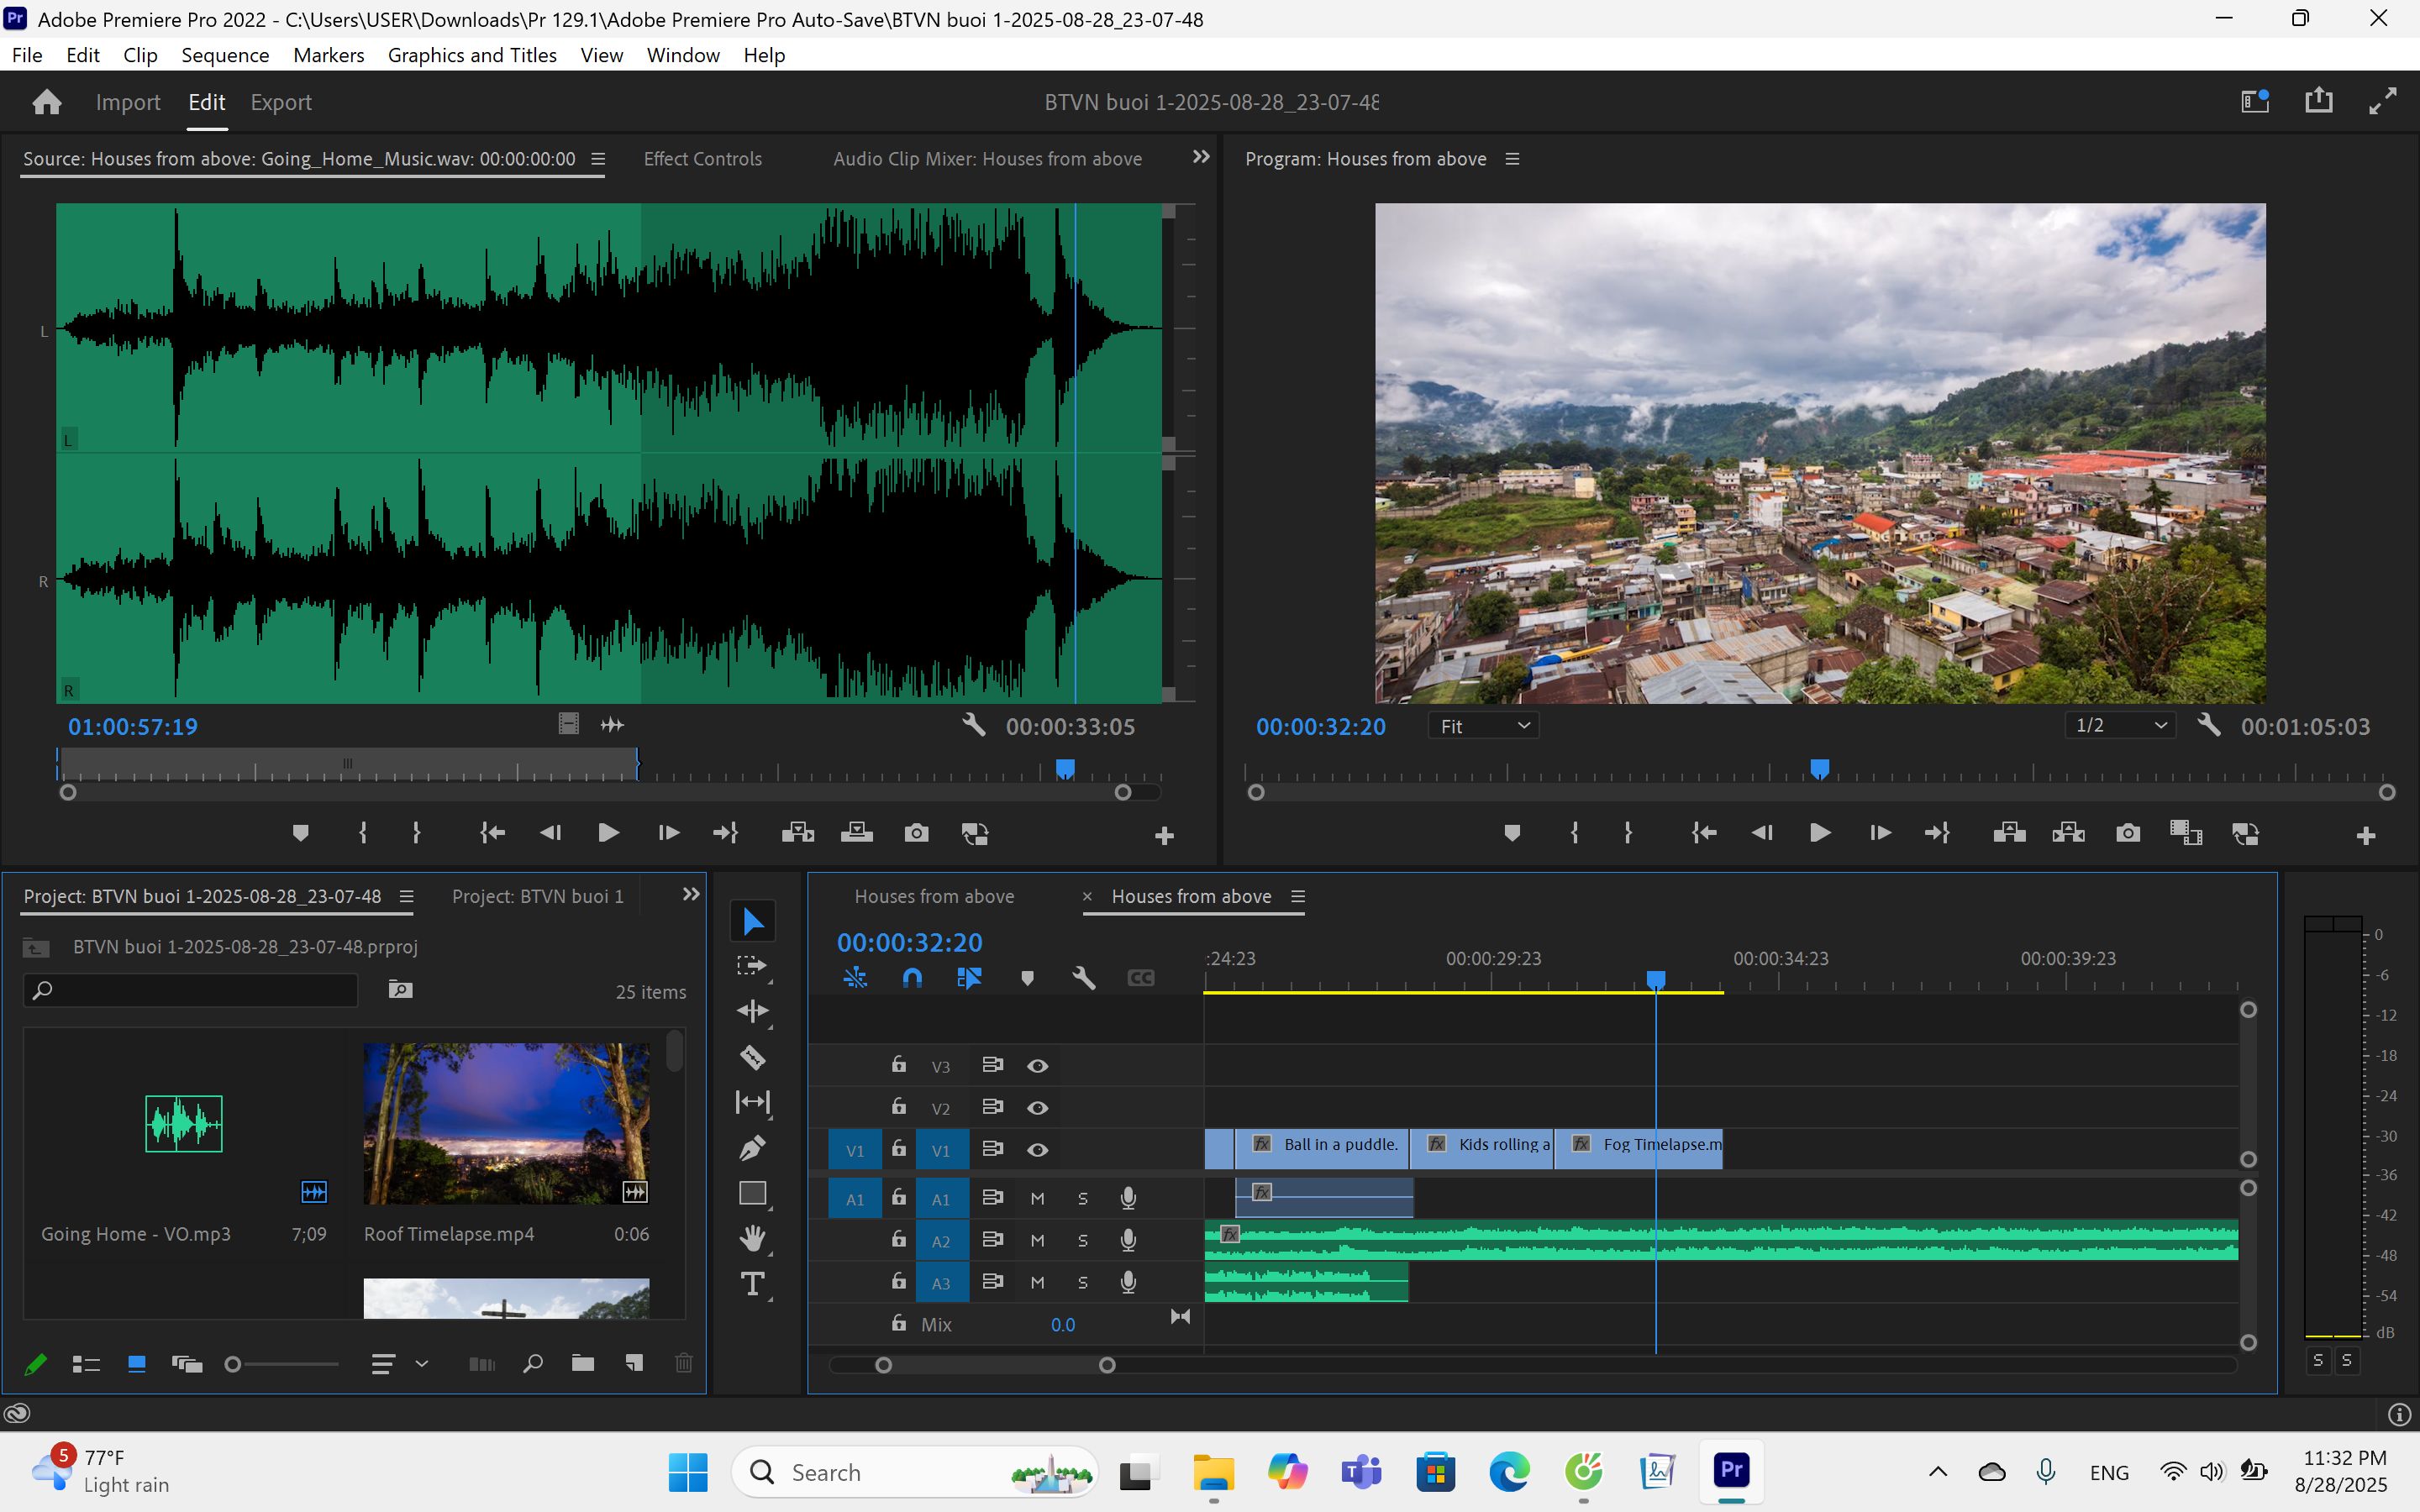Open Program monitor panel menu
2420x1512 pixels.
coord(1513,159)
